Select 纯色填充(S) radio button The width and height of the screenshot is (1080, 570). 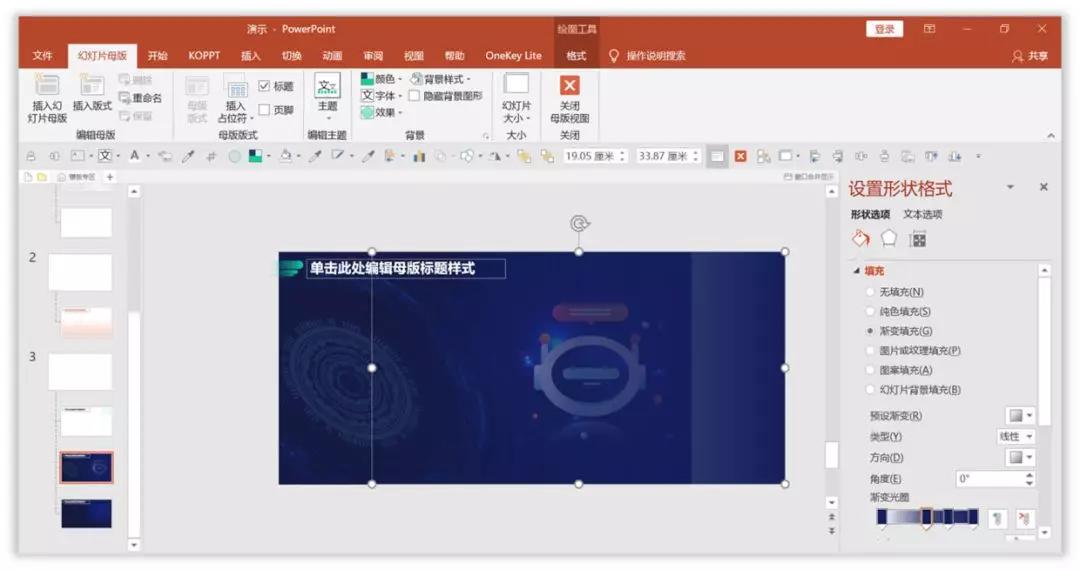point(870,311)
